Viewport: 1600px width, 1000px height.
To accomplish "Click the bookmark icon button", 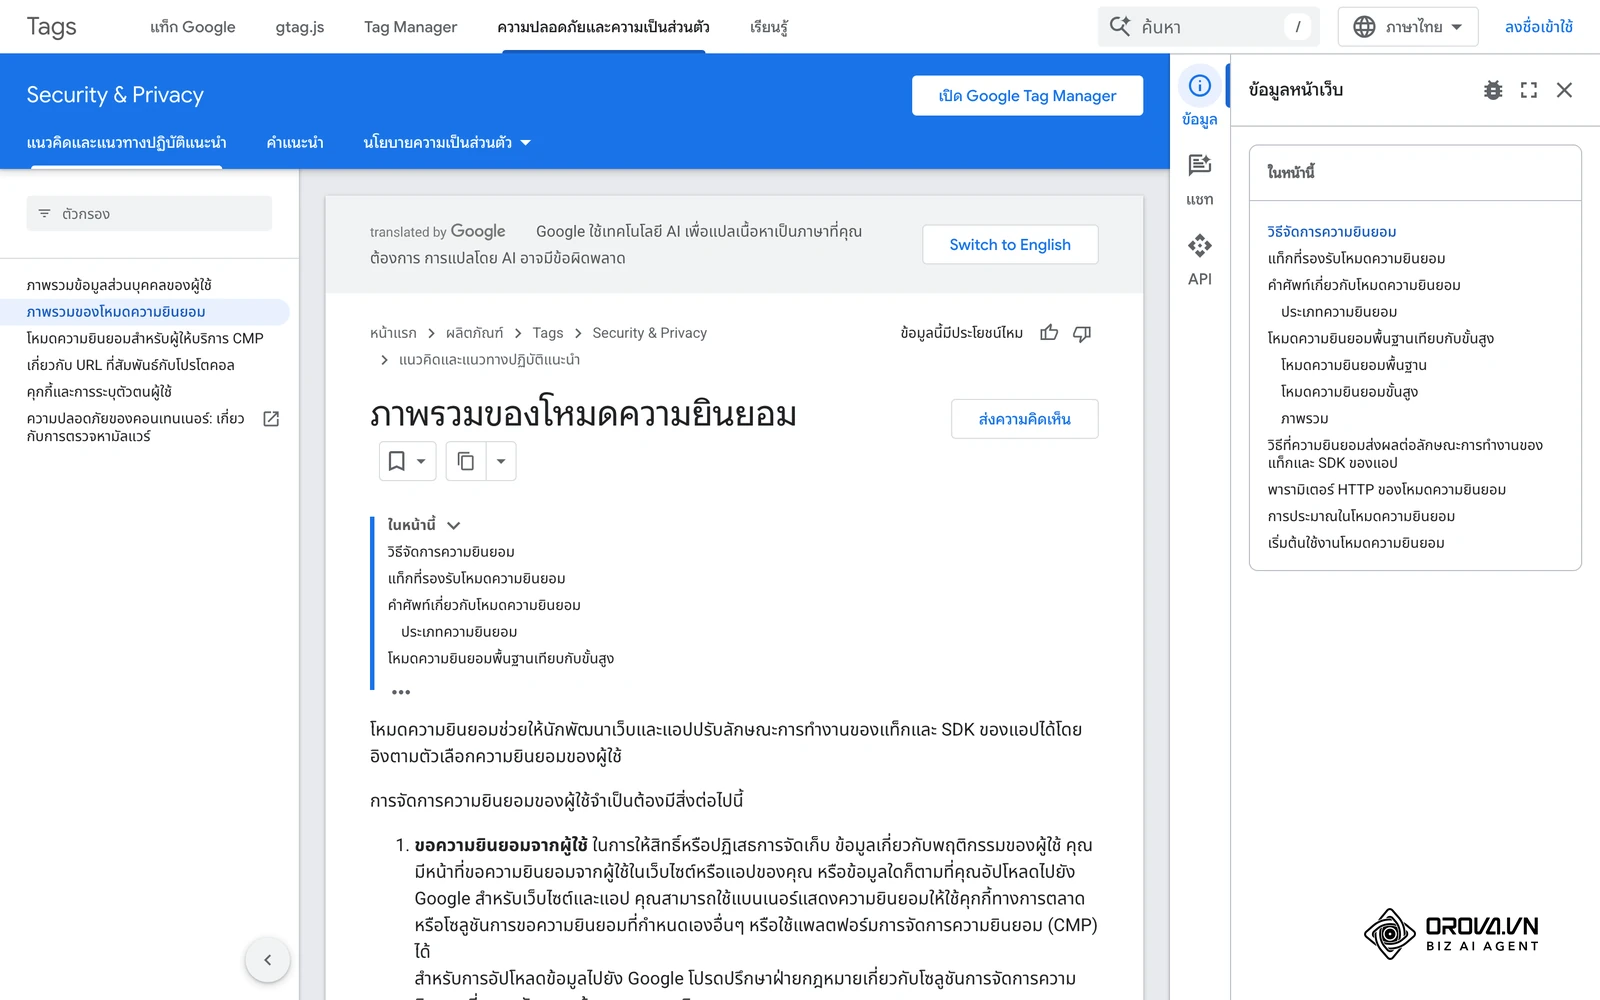I will coord(397,461).
